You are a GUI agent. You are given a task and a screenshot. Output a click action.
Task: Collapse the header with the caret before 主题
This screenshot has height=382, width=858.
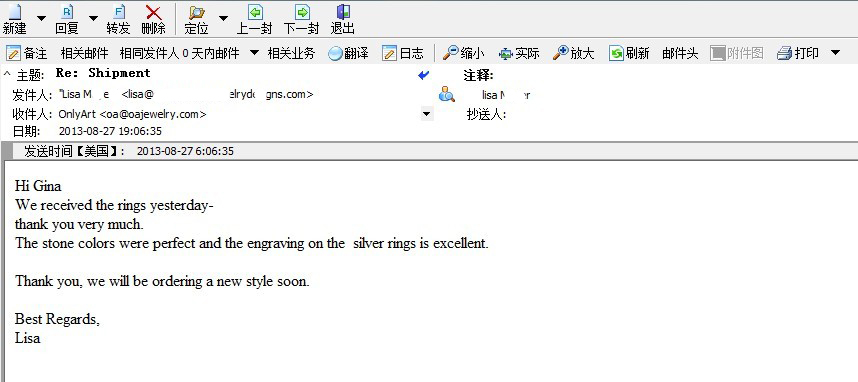pos(7,73)
